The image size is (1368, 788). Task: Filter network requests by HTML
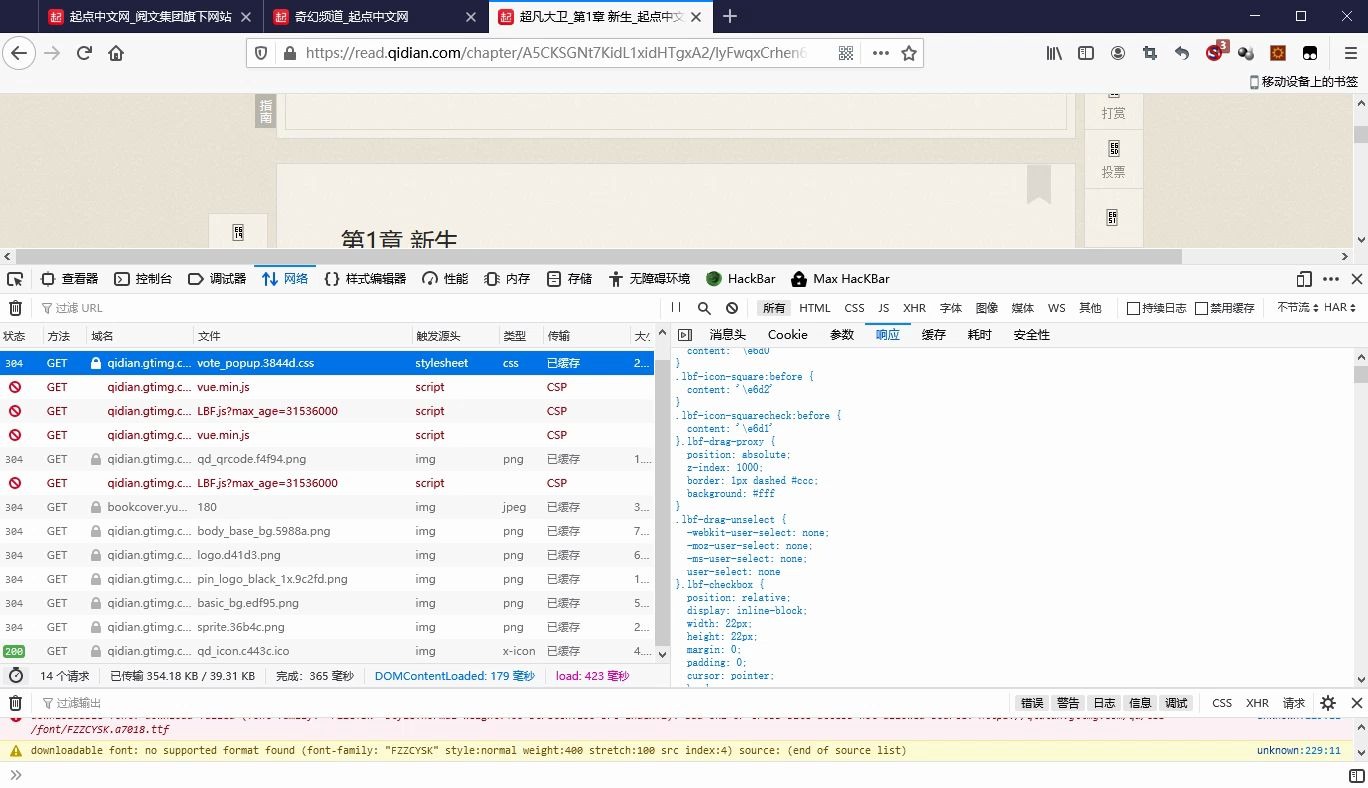[x=815, y=308]
